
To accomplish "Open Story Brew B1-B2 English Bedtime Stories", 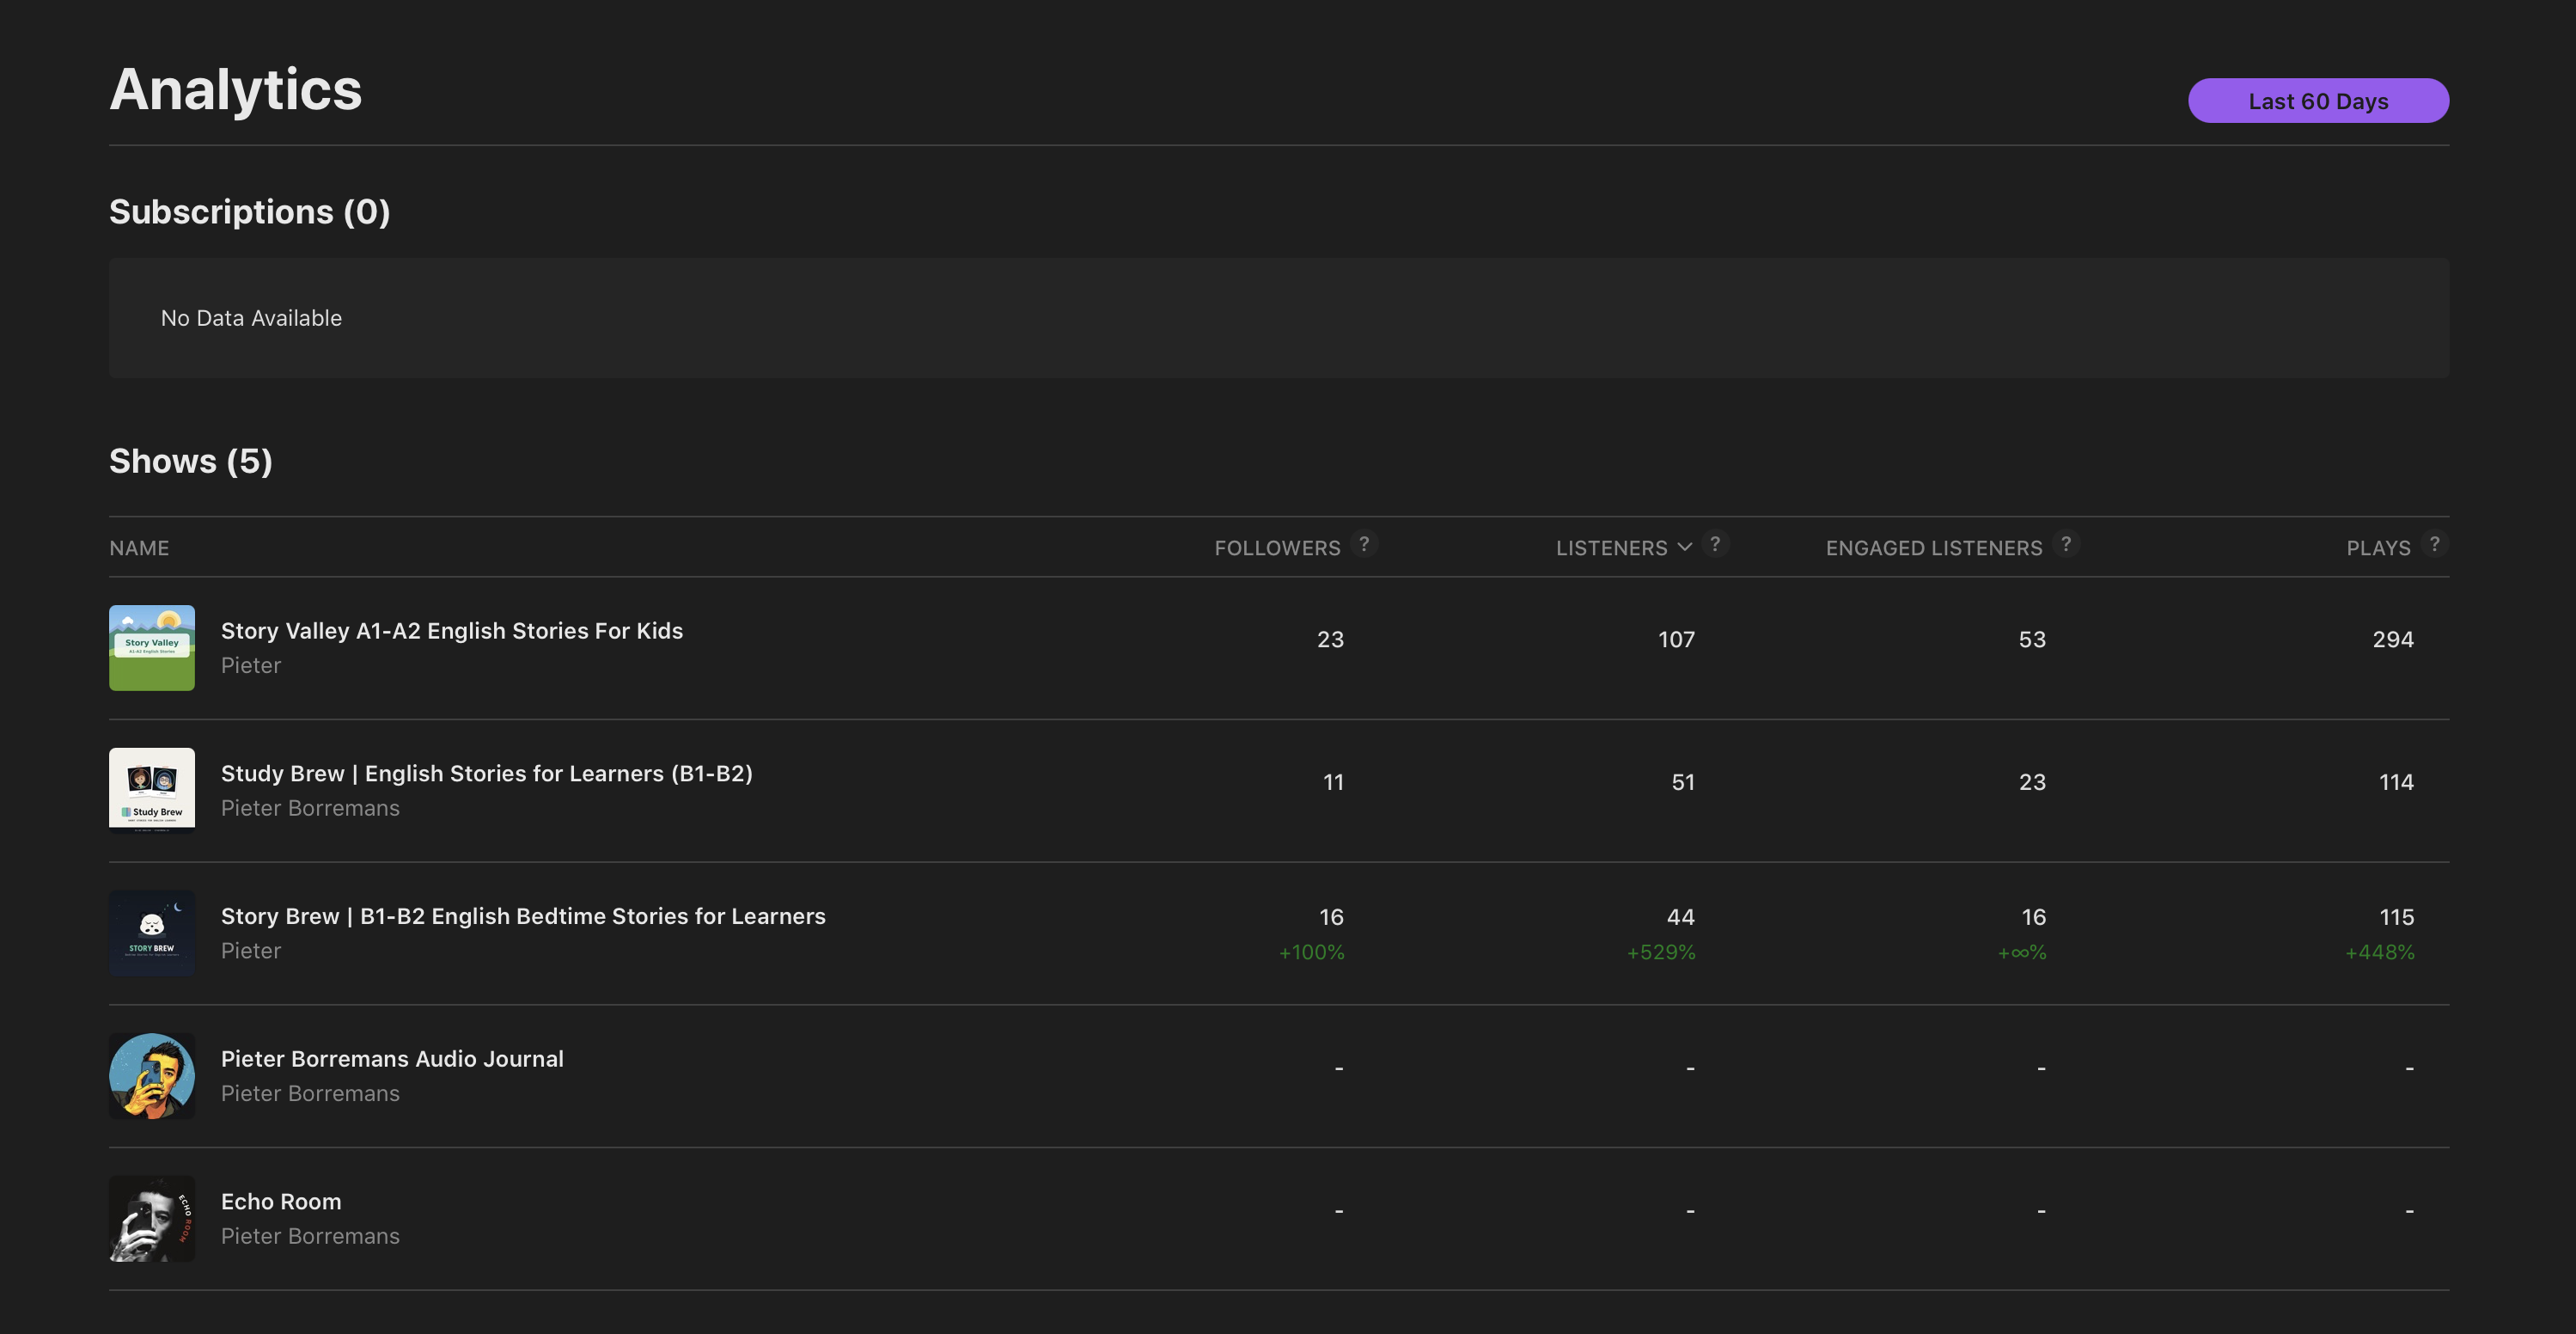I will [523, 916].
